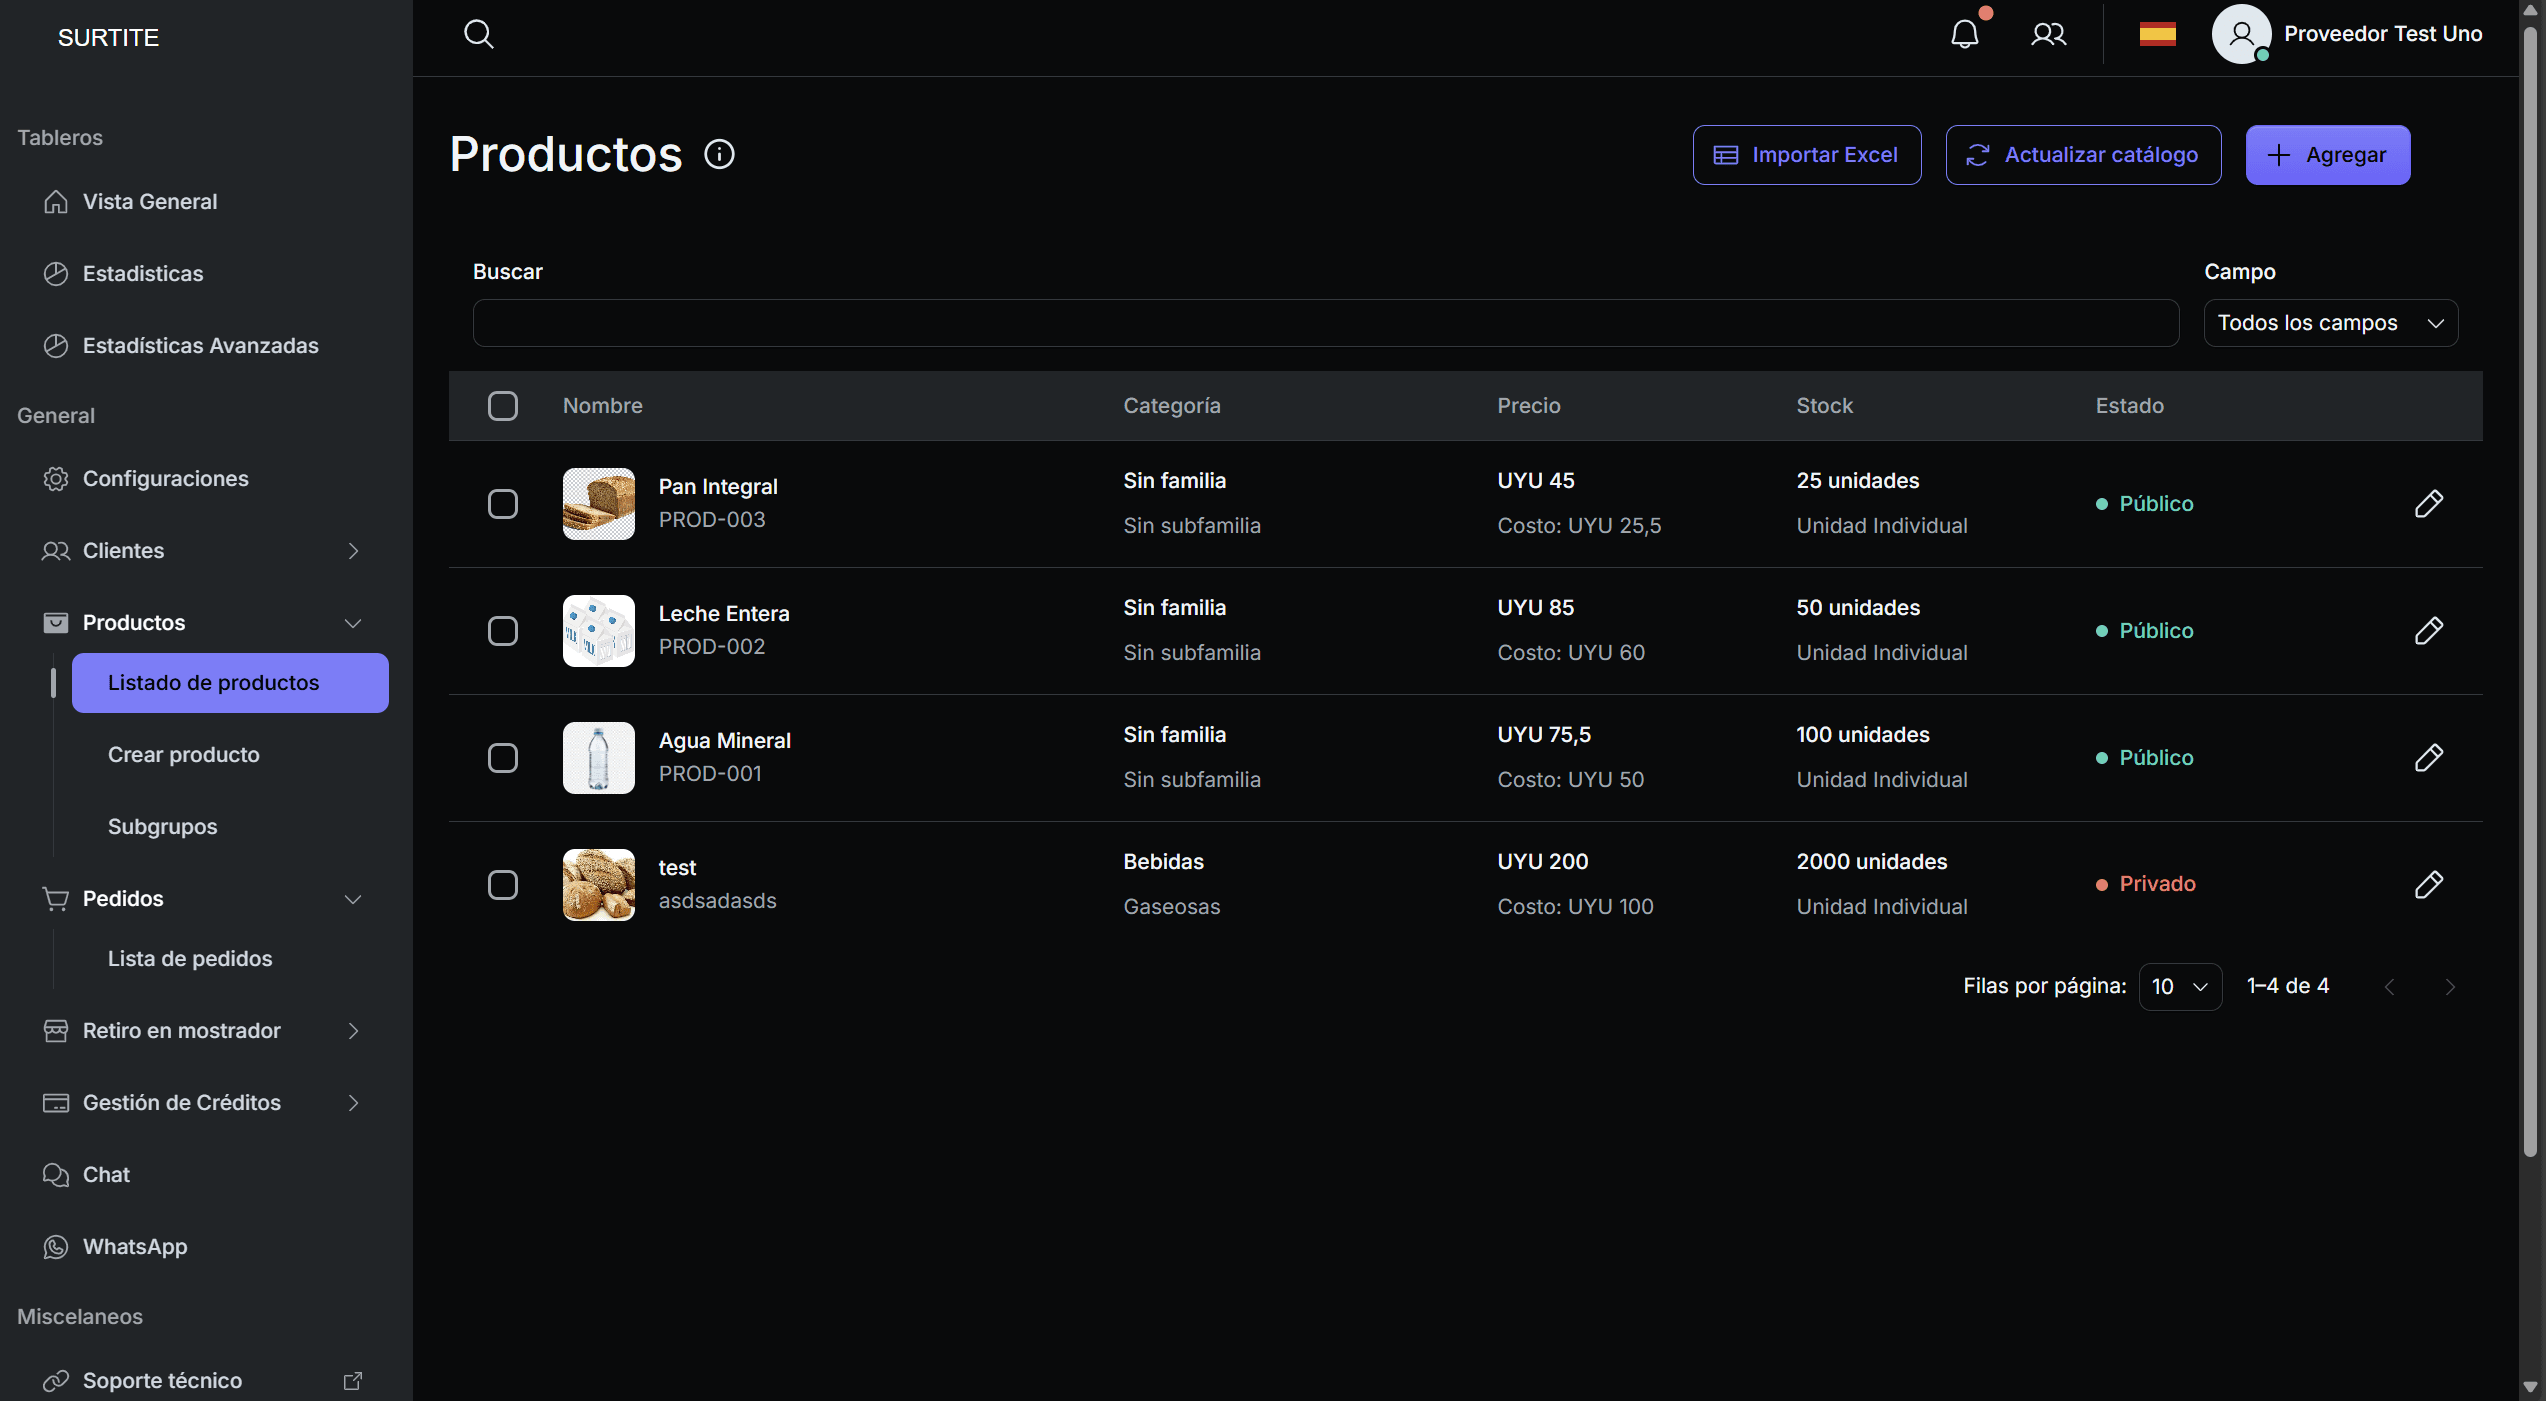Open the notifications bell
This screenshot has height=1401, width=2546.
point(1964,34)
